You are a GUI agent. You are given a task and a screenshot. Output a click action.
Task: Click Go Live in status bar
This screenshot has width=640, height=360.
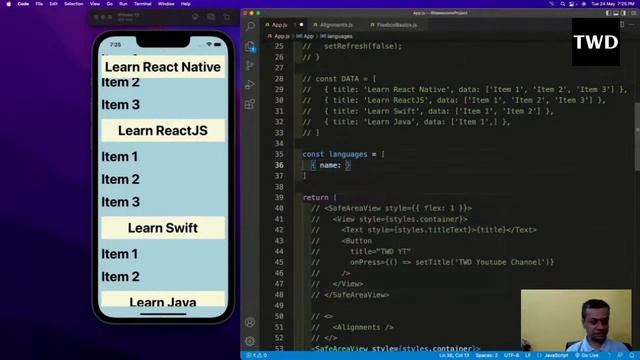[x=586, y=356]
